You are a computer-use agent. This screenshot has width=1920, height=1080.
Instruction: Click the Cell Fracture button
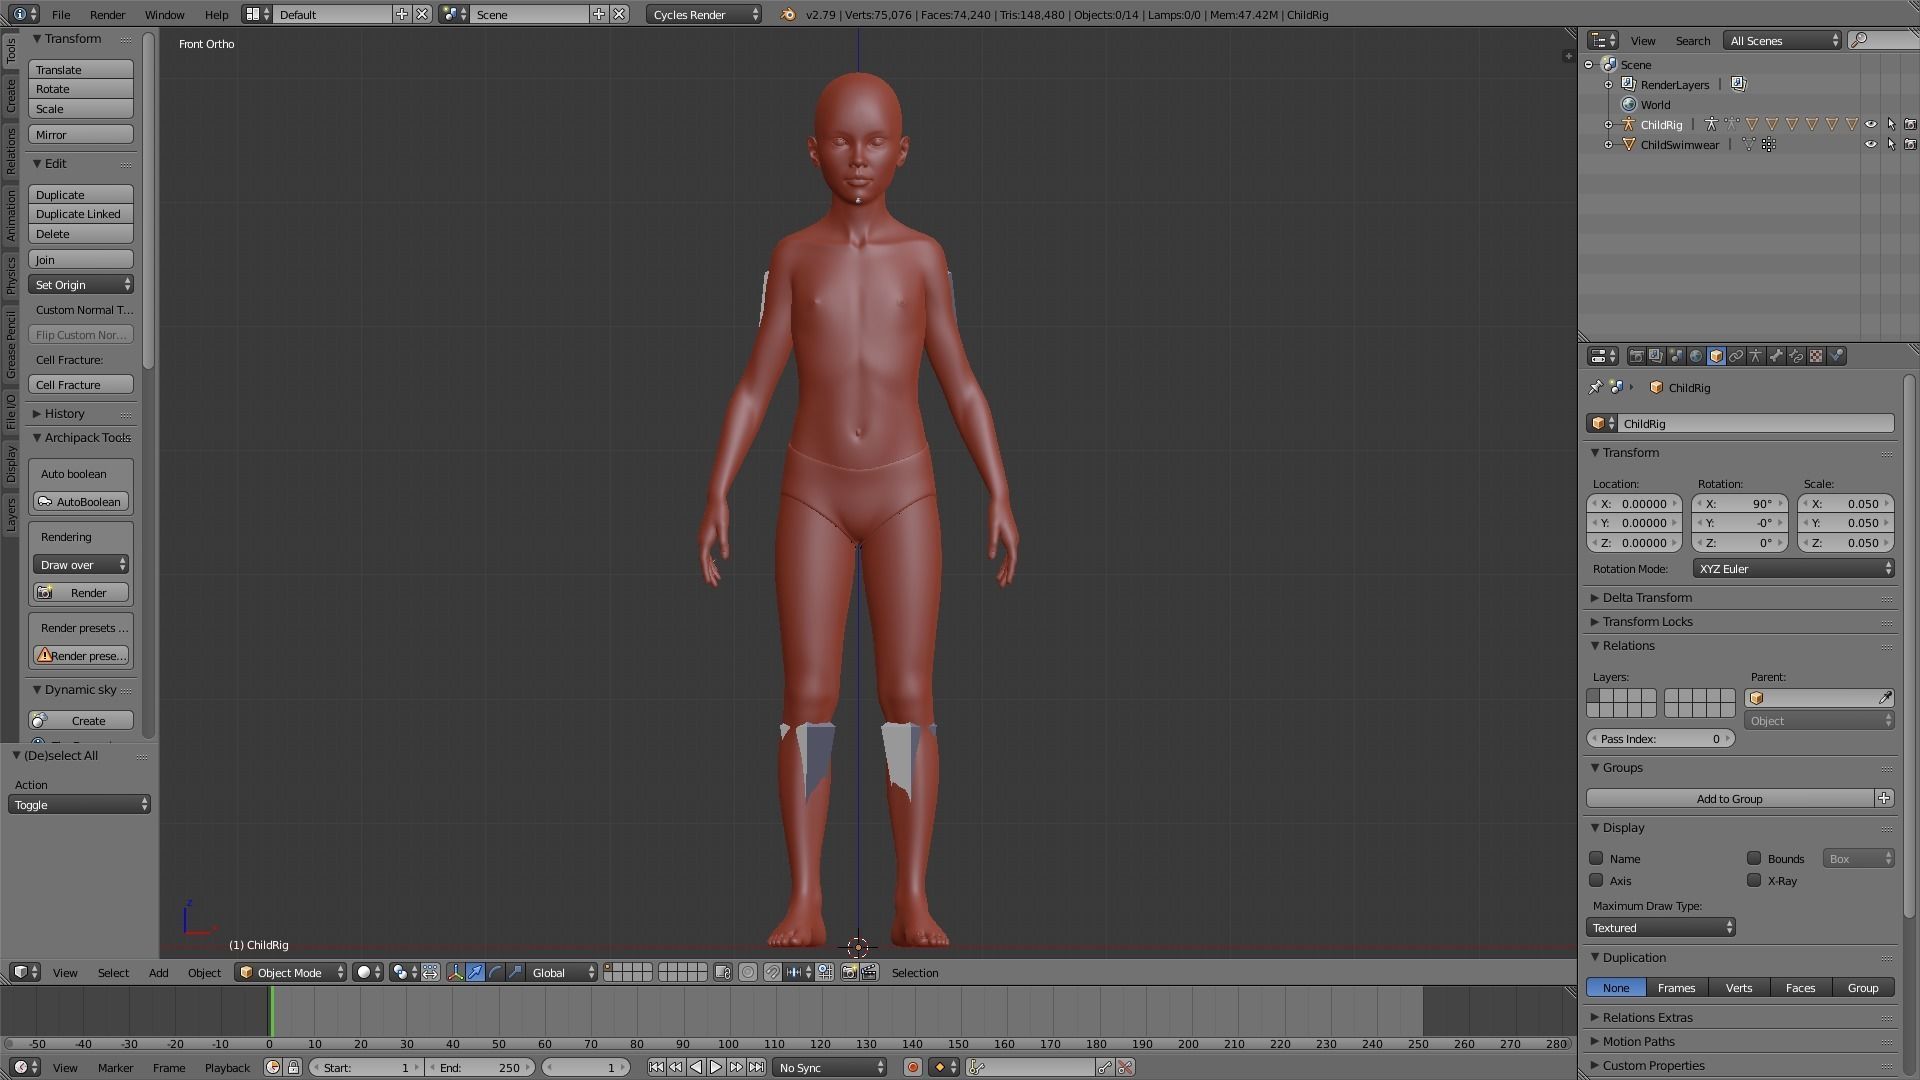81,384
